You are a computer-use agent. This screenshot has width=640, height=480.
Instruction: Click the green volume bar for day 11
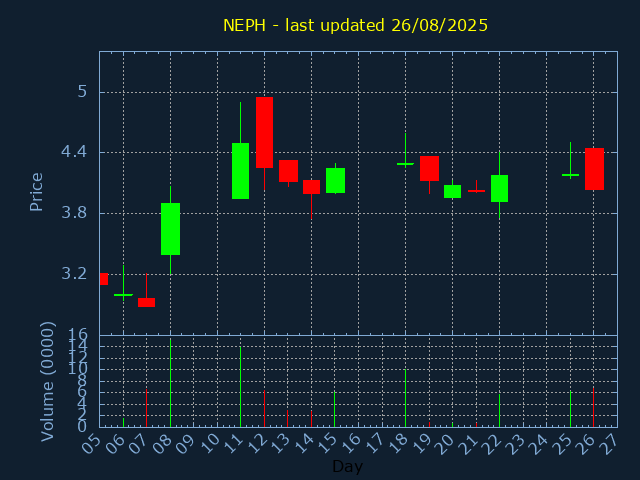[240, 387]
